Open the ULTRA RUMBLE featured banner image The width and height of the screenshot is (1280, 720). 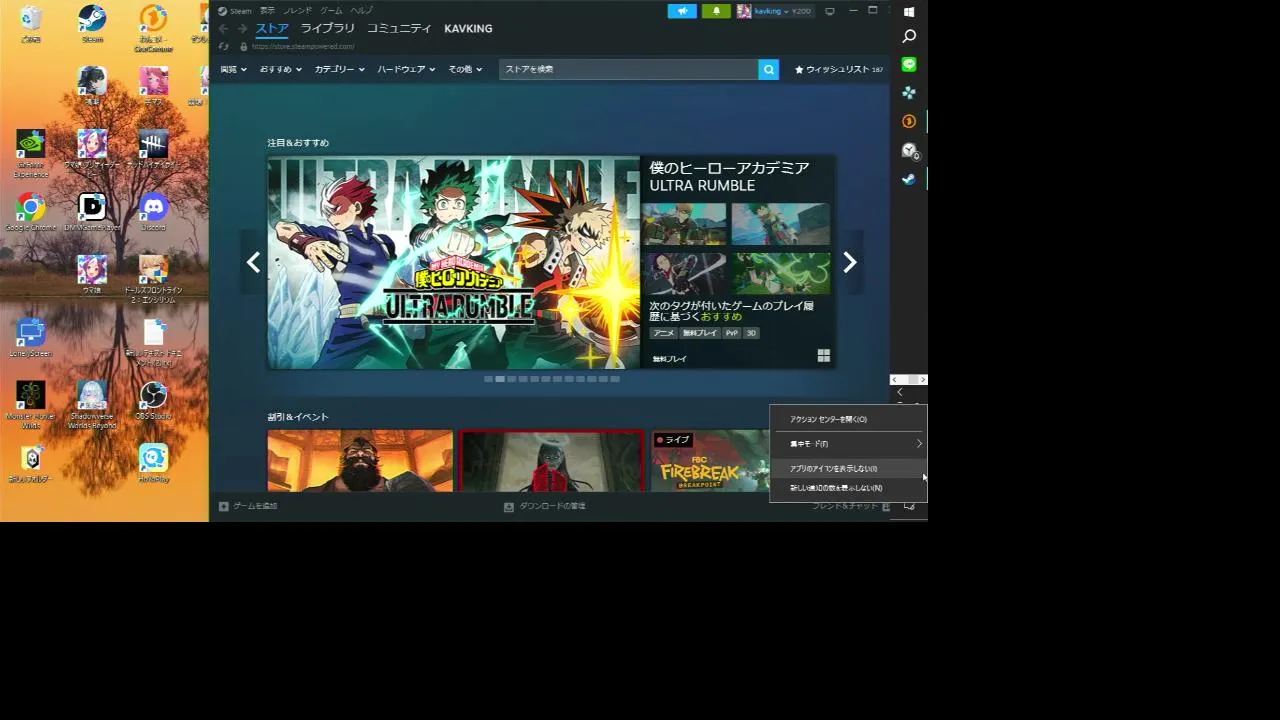(453, 262)
